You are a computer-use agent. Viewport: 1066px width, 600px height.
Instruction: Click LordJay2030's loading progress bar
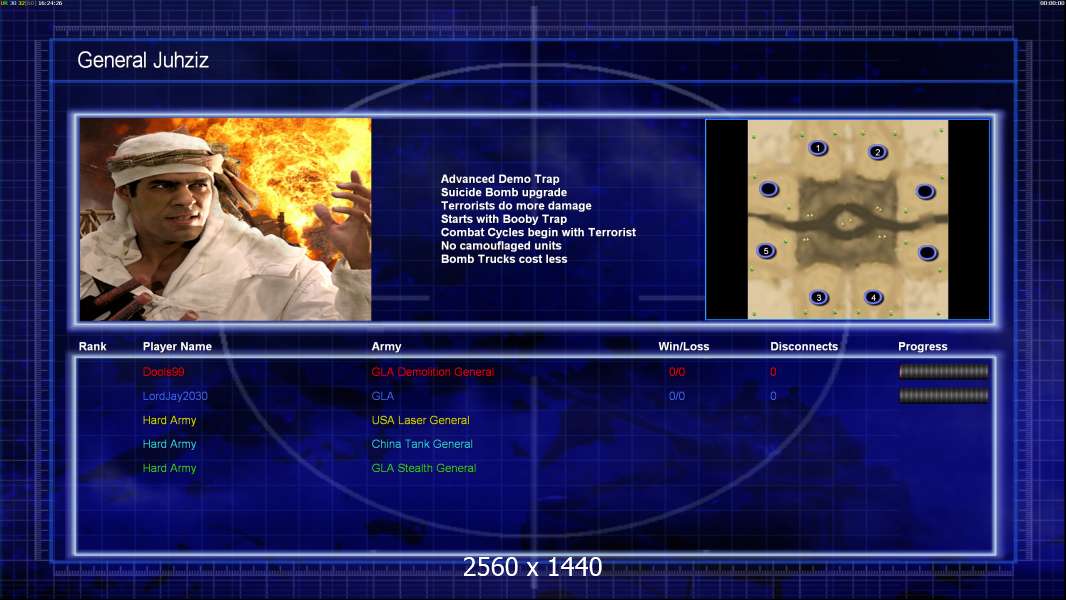[943, 396]
